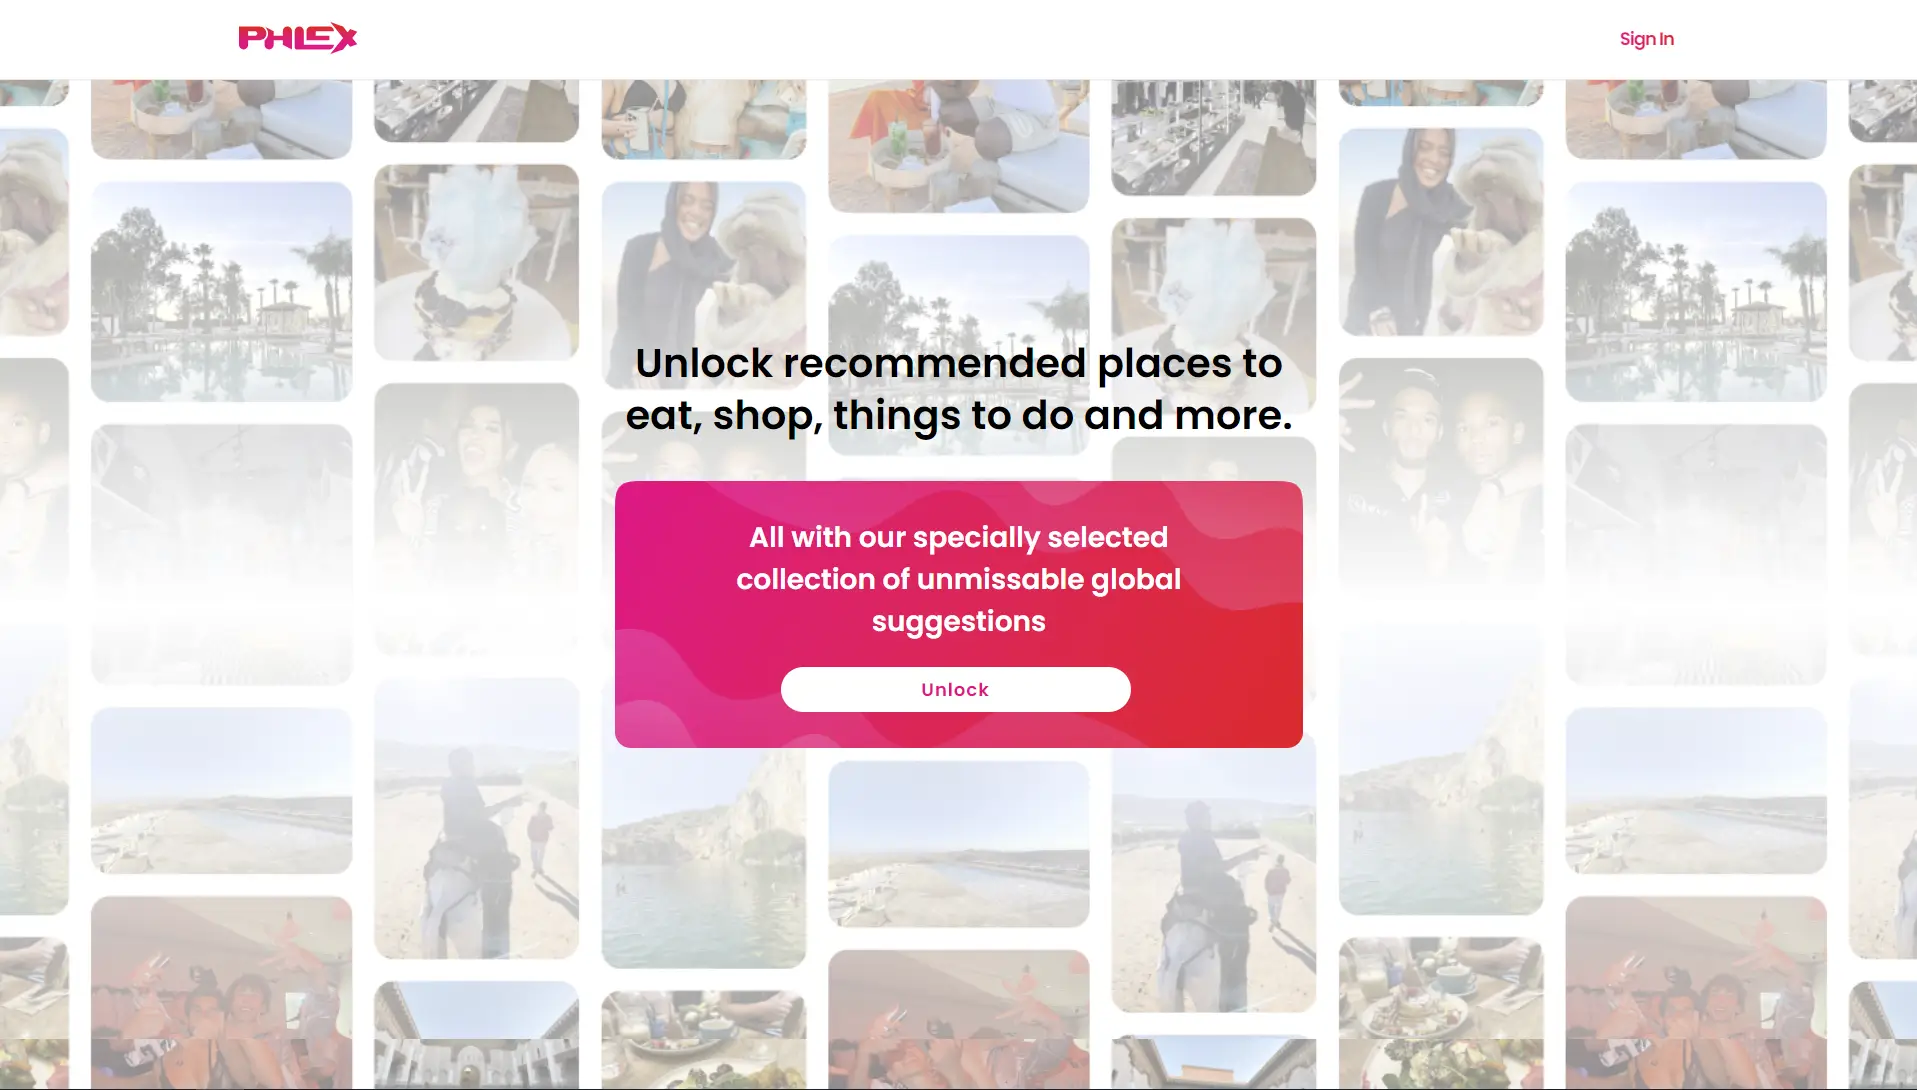Open the palm trees pool photo at left
This screenshot has width=1917, height=1090.
(x=221, y=291)
